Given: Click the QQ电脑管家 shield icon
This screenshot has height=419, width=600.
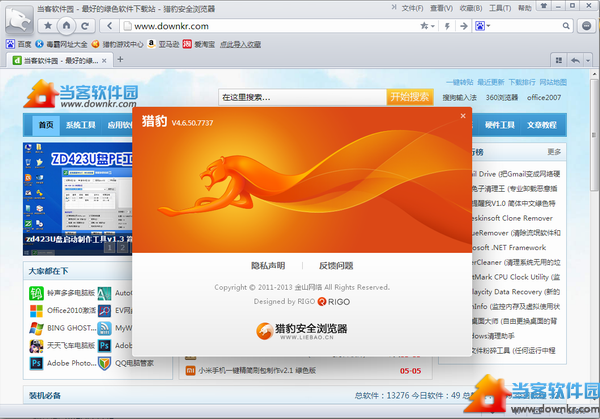Looking at the screenshot, I should (104, 363).
